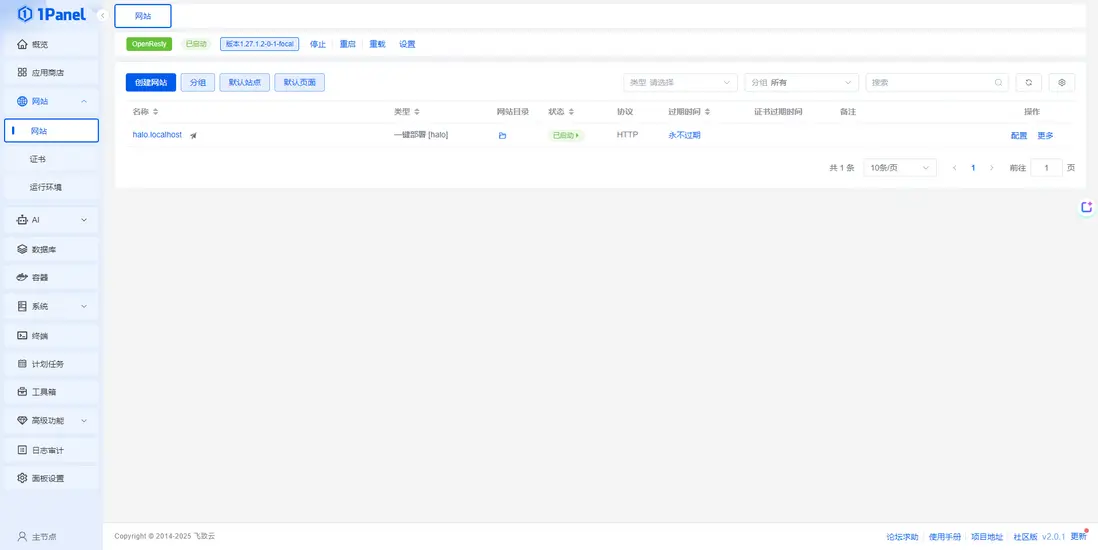The image size is (1098, 550).
Task: Collapse the sidebar with the arrow button
Action: (103, 15)
